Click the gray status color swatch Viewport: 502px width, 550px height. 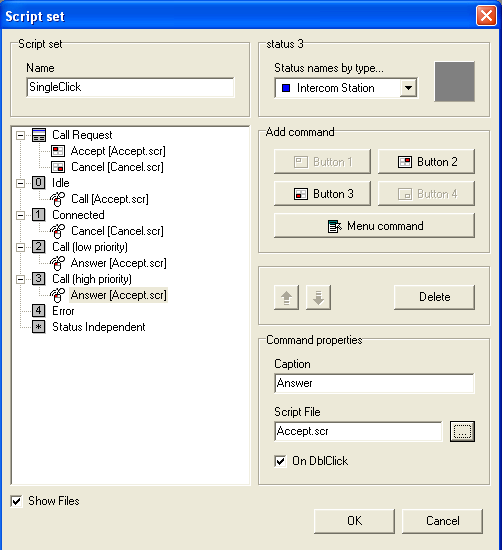pos(455,82)
